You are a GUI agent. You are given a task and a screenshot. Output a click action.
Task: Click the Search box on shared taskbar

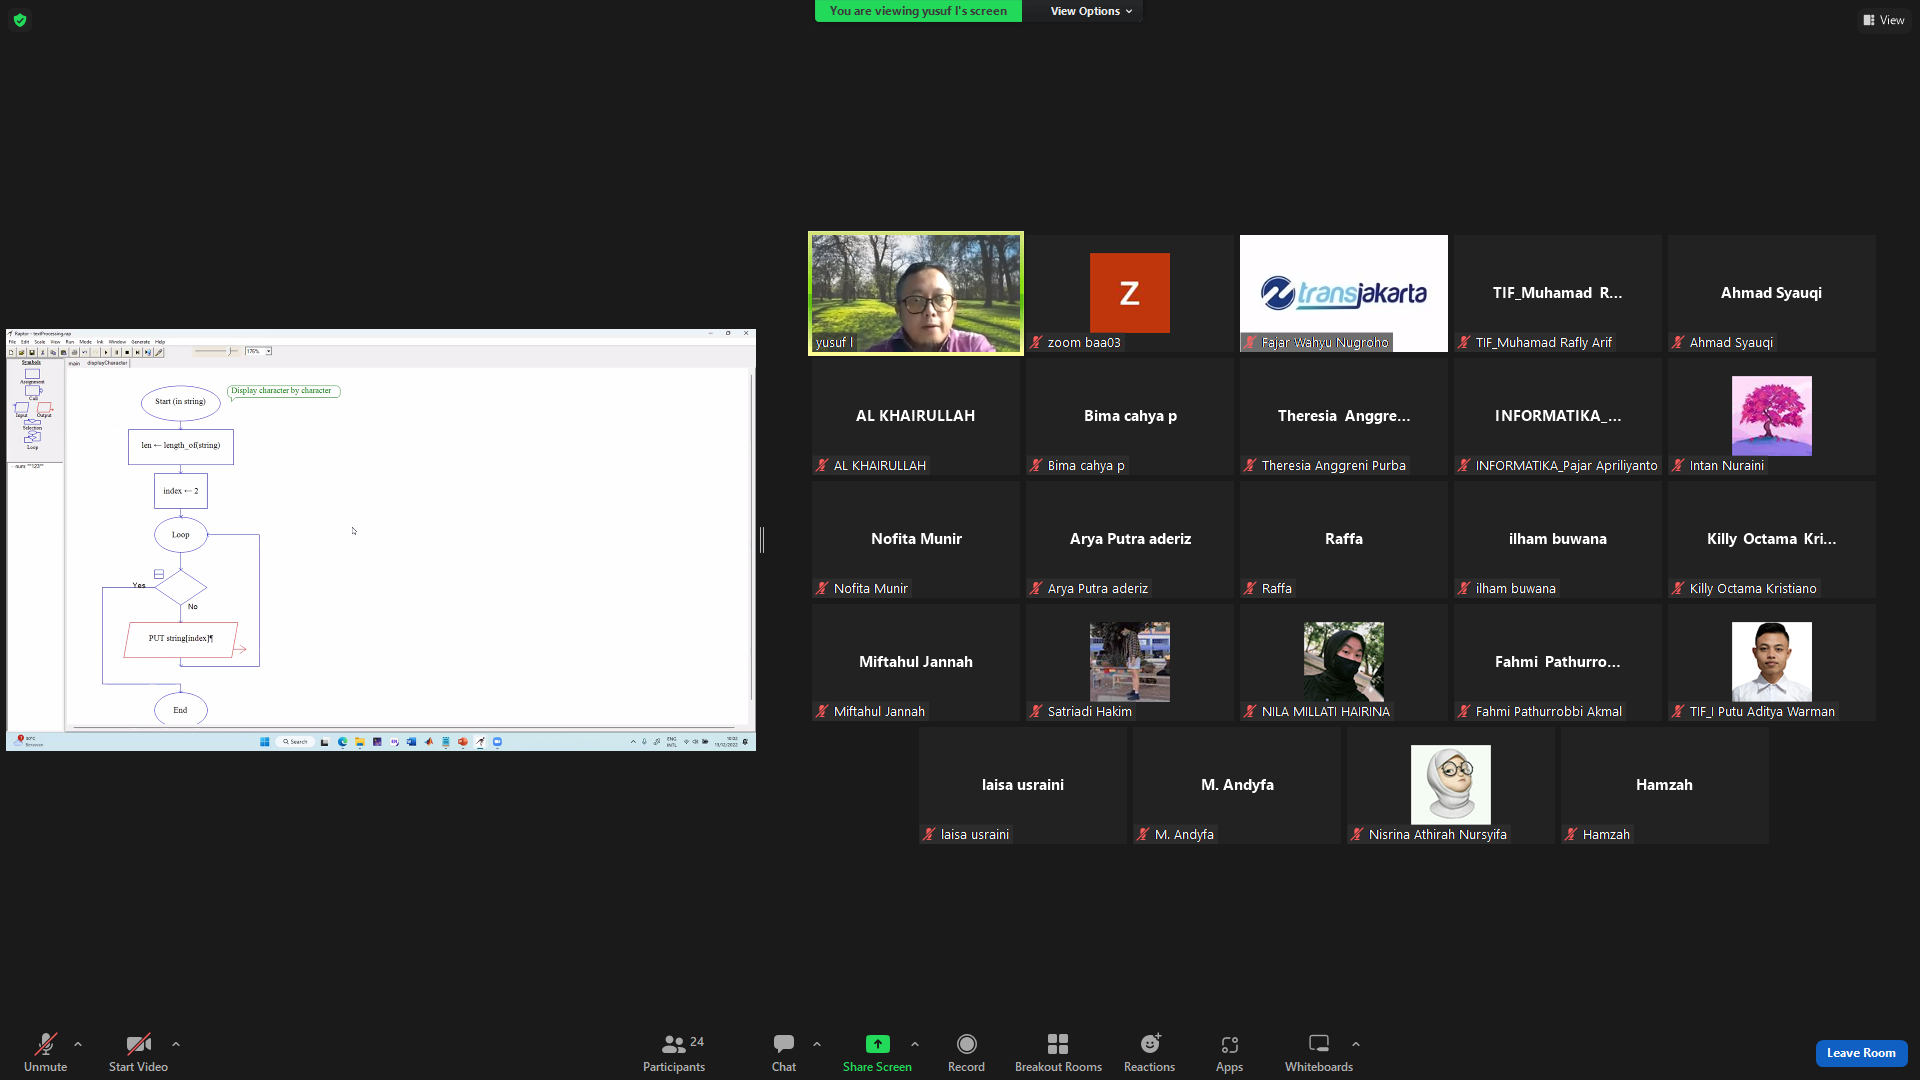pyautogui.click(x=296, y=742)
